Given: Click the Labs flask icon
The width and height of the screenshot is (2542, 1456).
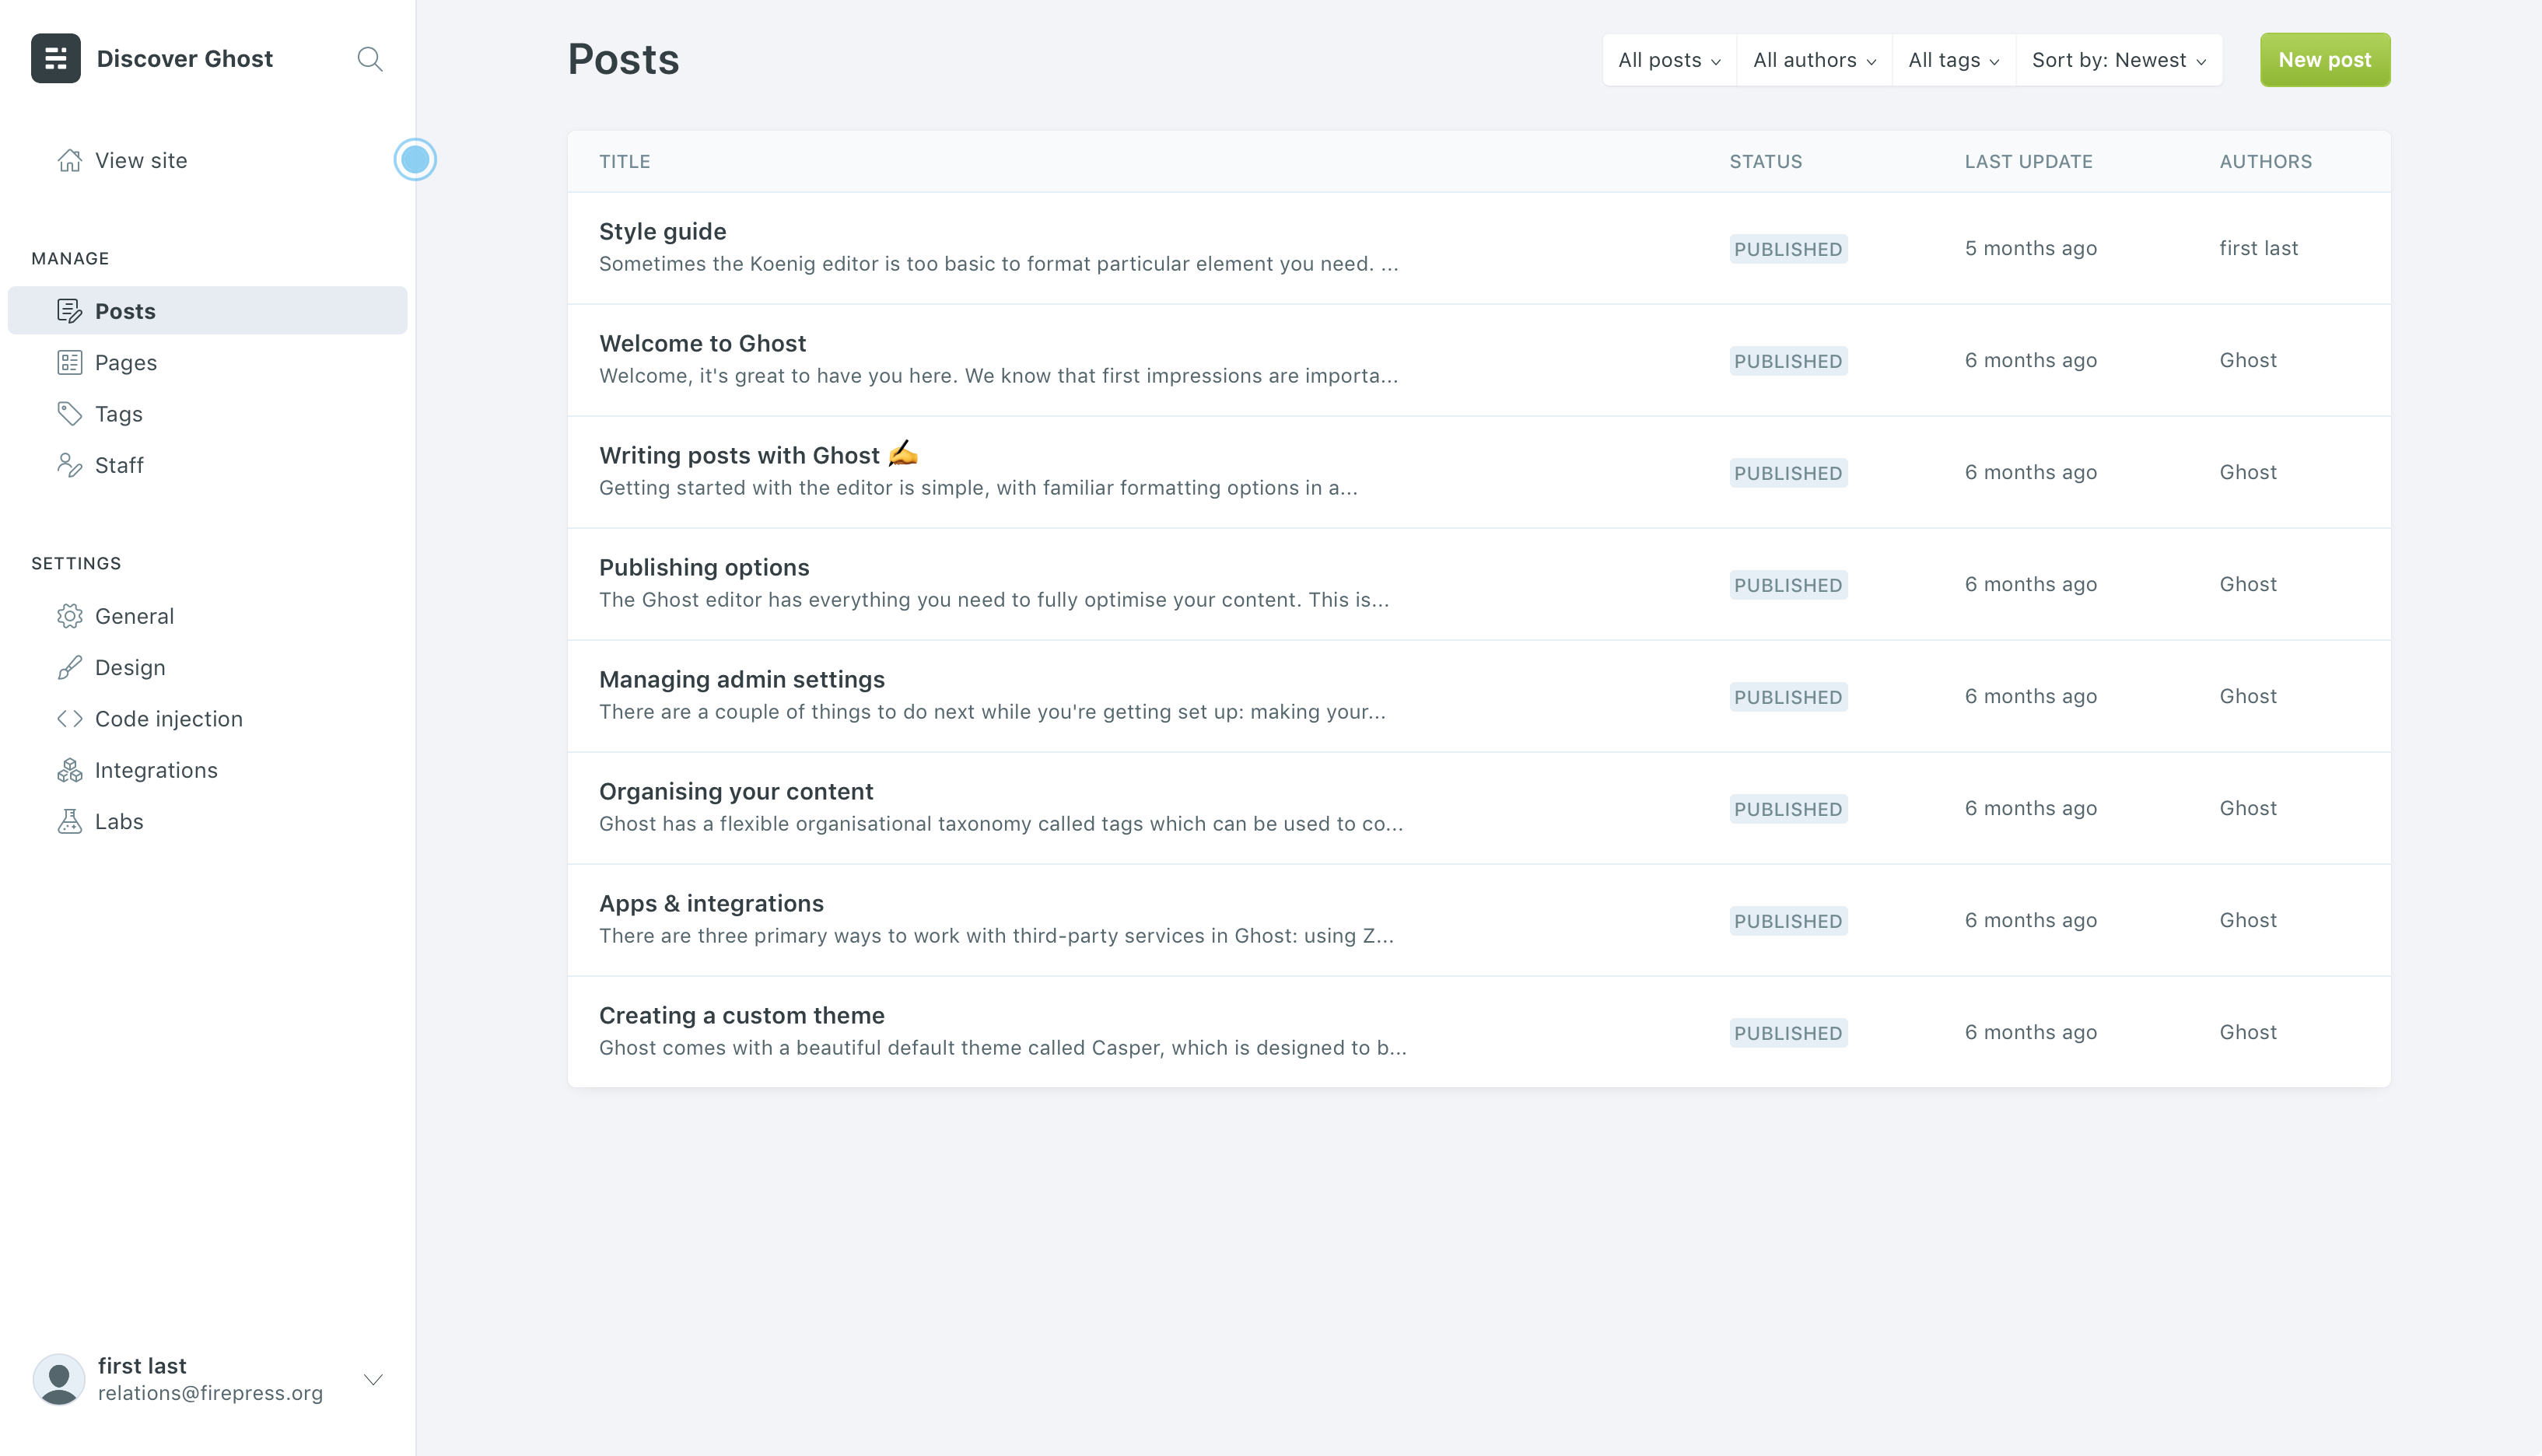Looking at the screenshot, I should tap(69, 821).
